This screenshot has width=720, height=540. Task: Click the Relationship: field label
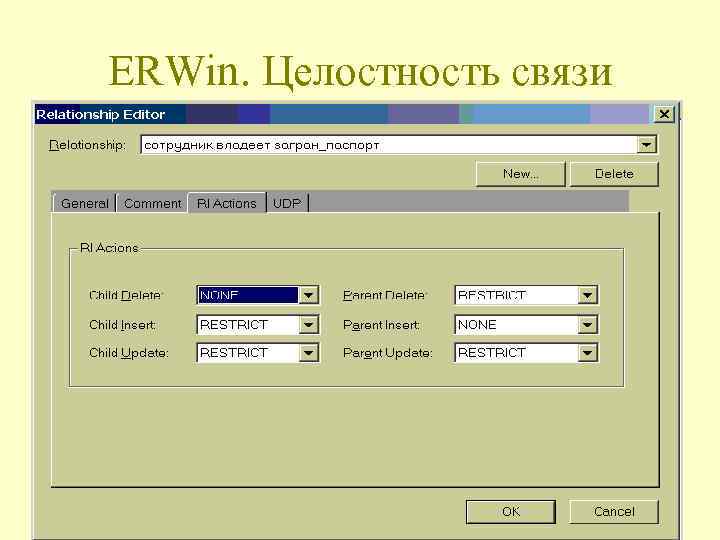[87, 145]
